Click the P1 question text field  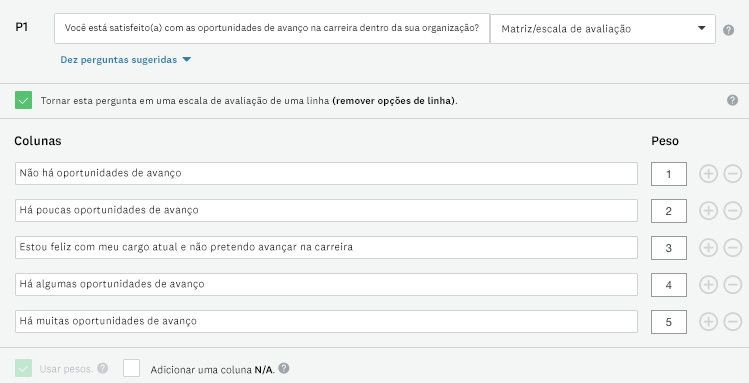tap(272, 28)
